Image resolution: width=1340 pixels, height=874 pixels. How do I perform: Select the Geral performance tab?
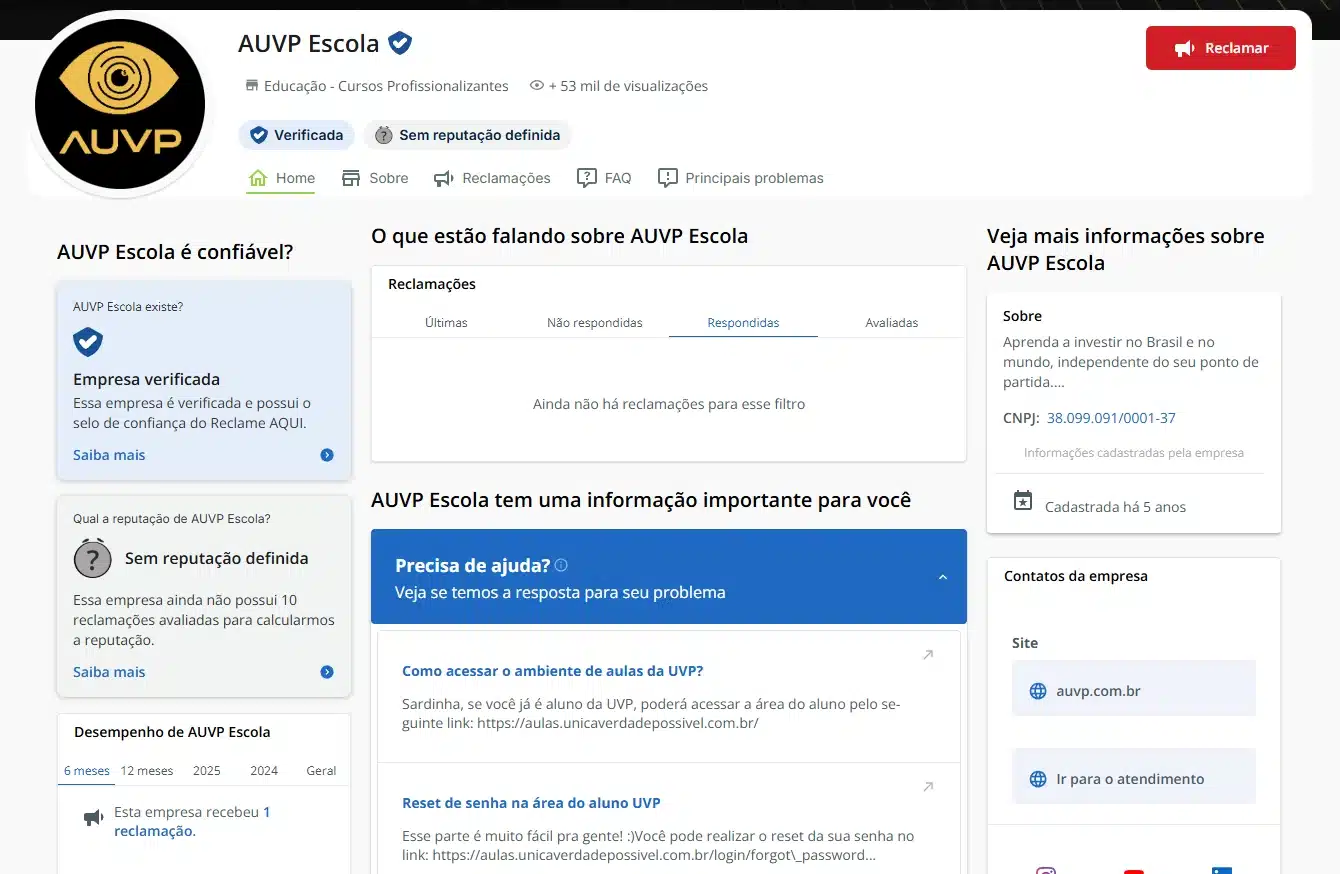(321, 771)
